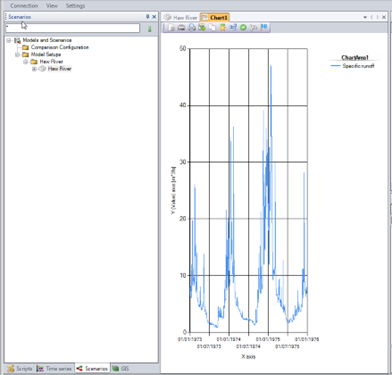Switch to the GIS bottom tab
This screenshot has height=375, width=392.
click(x=120, y=368)
